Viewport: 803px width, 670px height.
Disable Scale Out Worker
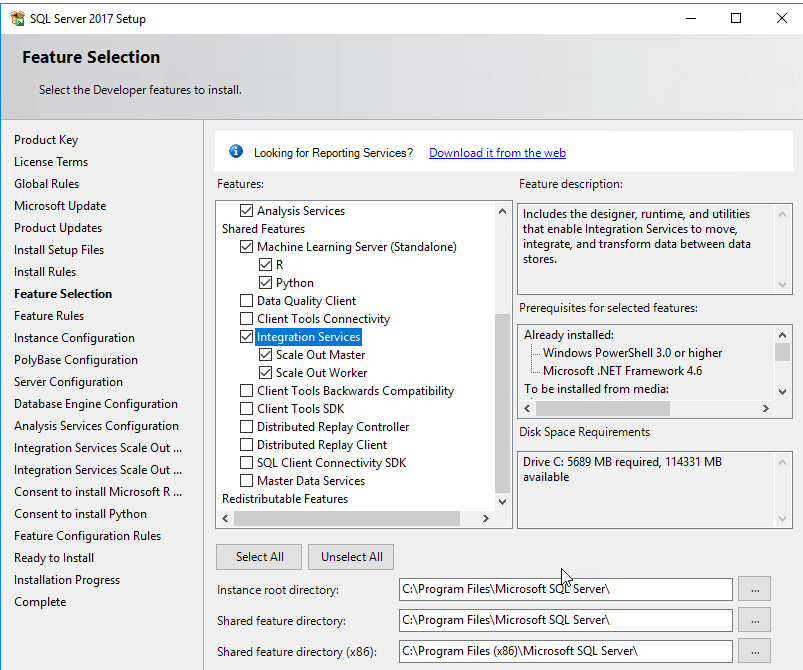(x=264, y=372)
